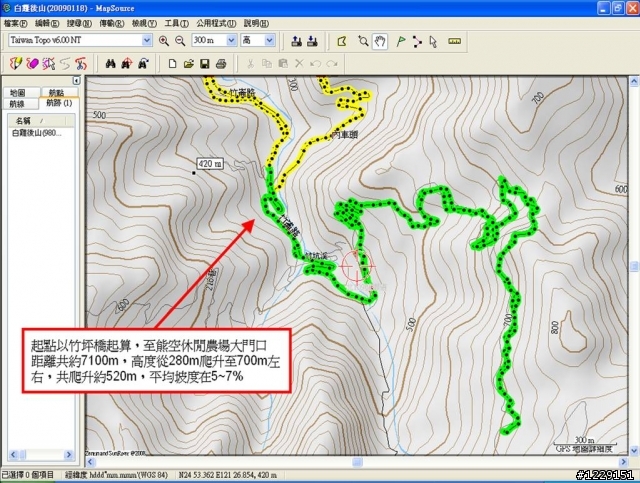This screenshot has height=483, width=640.
Task: Switch to the 航點 tab
Action: click(x=60, y=93)
